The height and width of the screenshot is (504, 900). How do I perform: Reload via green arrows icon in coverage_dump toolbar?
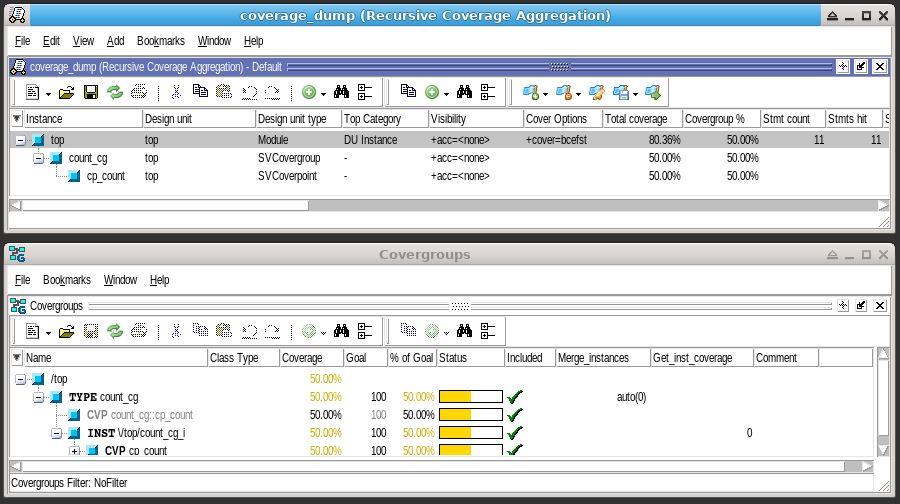pos(115,92)
